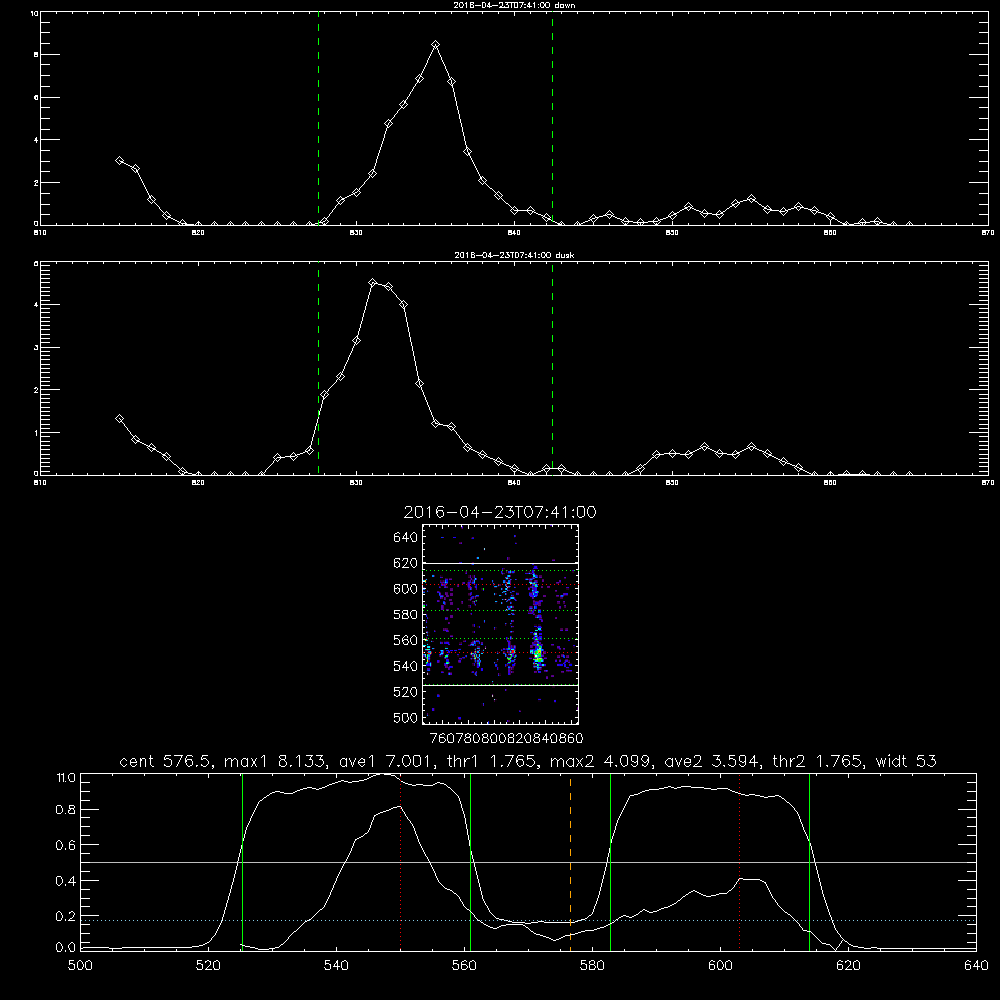1000x1000 pixels.
Task: Click the 540 tick label of profile plot x-axis
Action: tap(336, 966)
